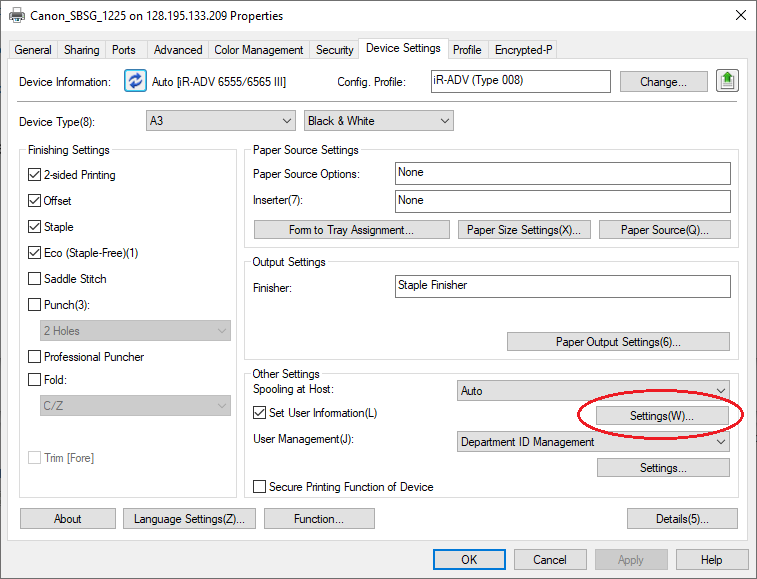The width and height of the screenshot is (757, 579).
Task: Open the Spooling at Host dropdown
Action: (593, 391)
